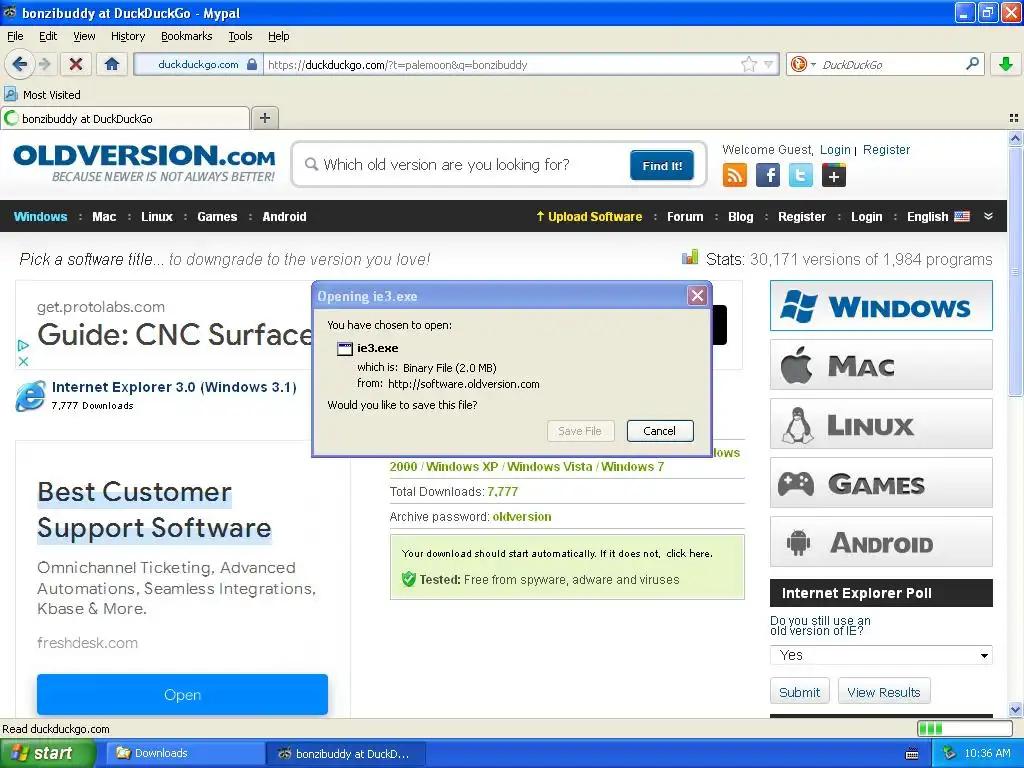Click the Login link beside Welcome Guest
The image size is (1024, 768).
coord(835,150)
